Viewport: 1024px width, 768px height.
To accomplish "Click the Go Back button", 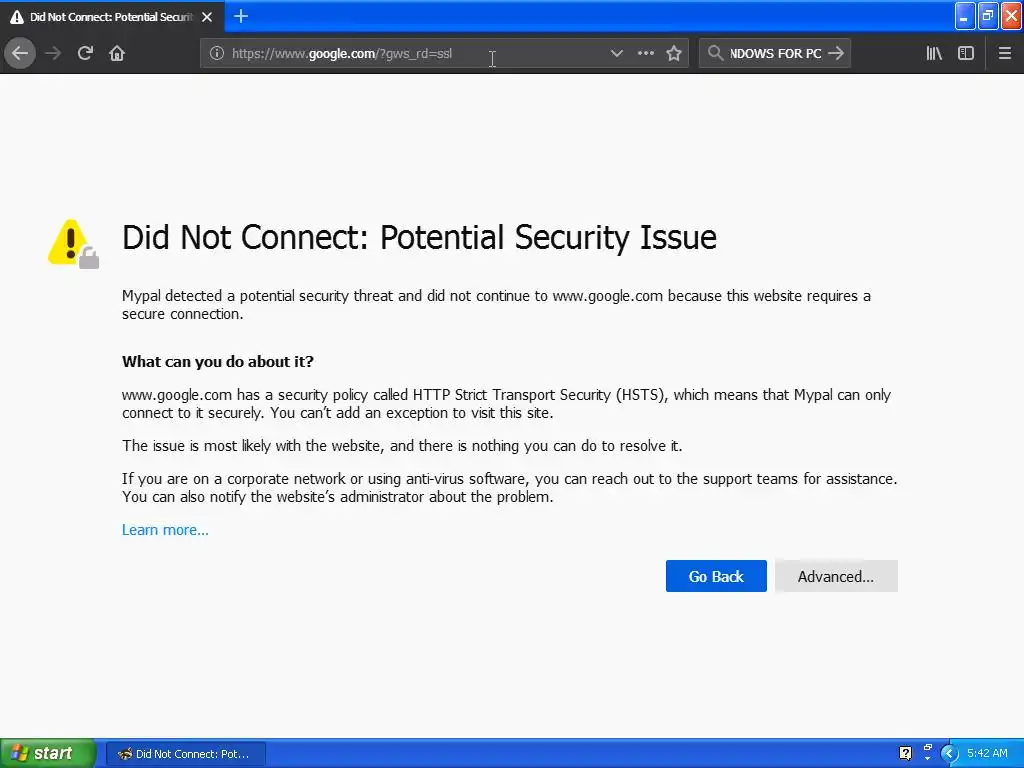I will coord(716,576).
